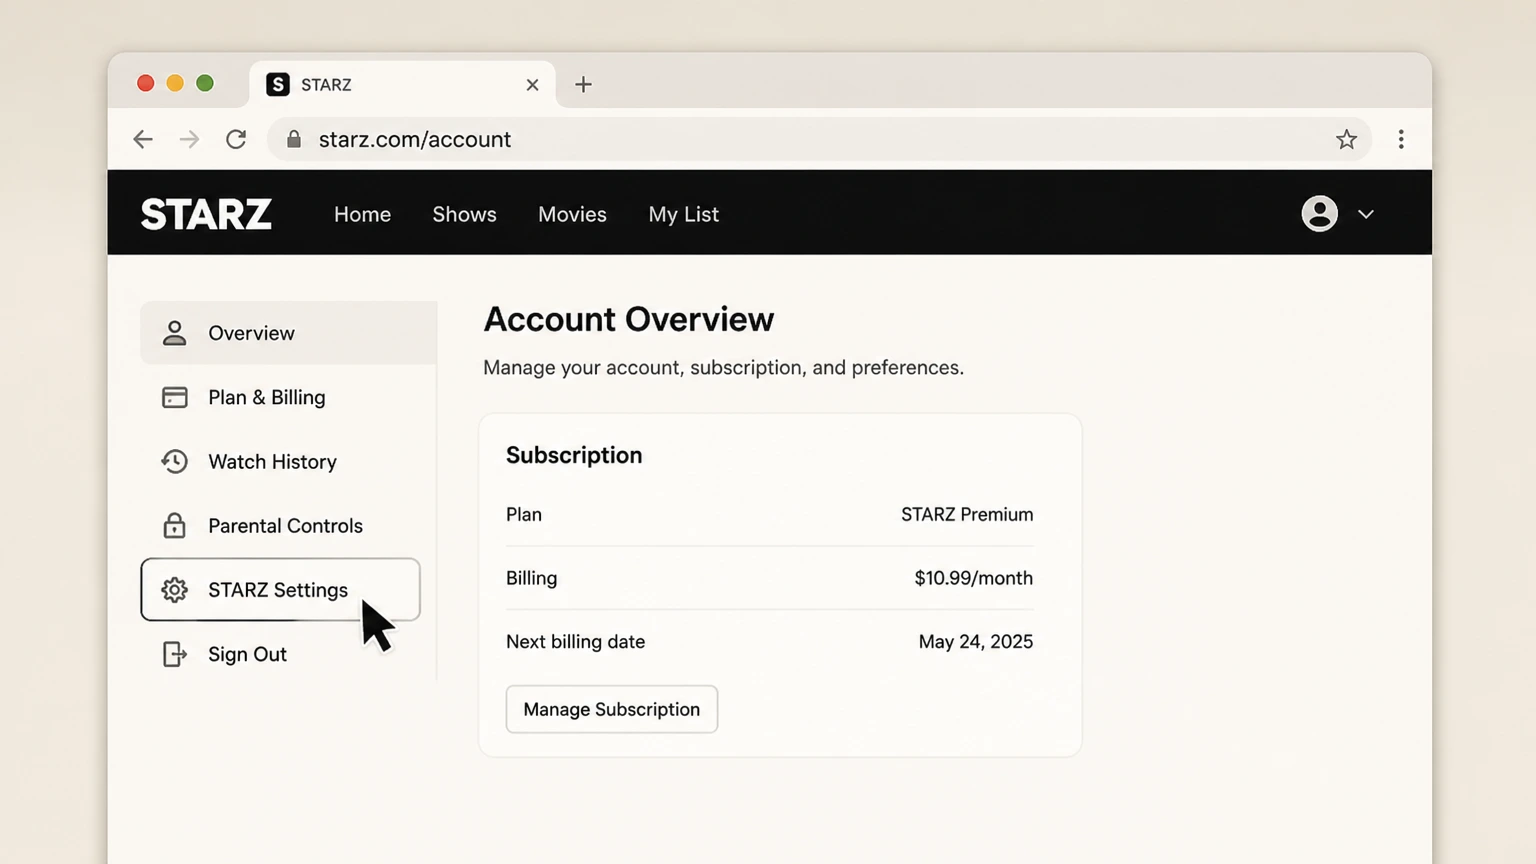Select the Overview person icon
This screenshot has width=1536, height=864.
pos(174,333)
